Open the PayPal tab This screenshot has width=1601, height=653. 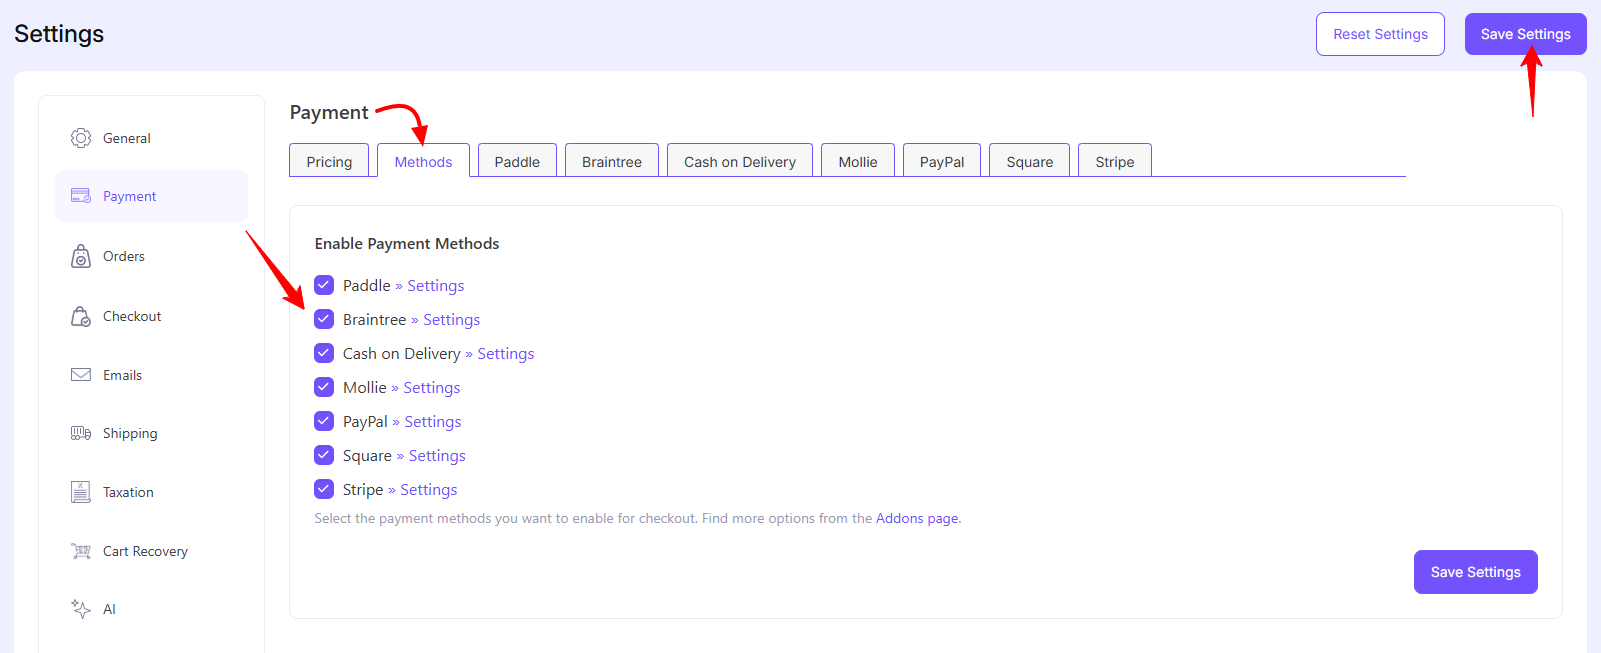point(942,162)
